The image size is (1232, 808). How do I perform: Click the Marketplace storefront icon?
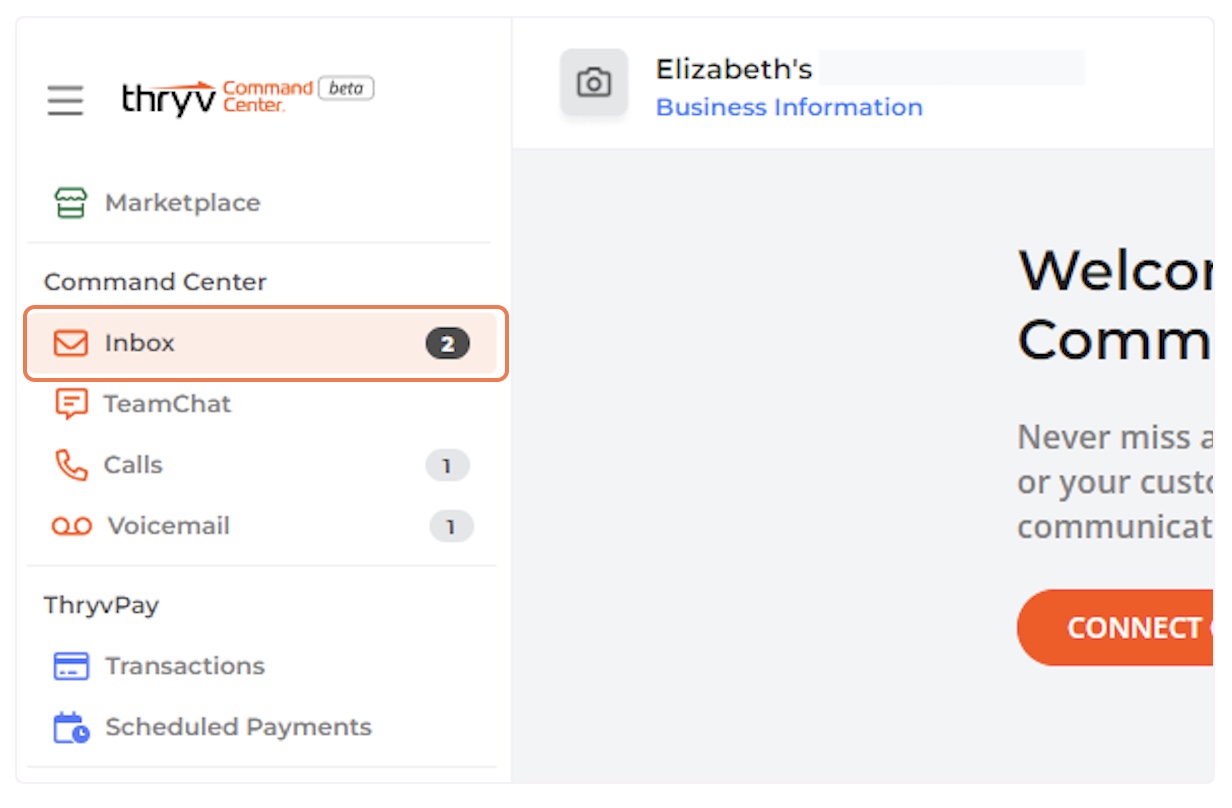[x=70, y=203]
